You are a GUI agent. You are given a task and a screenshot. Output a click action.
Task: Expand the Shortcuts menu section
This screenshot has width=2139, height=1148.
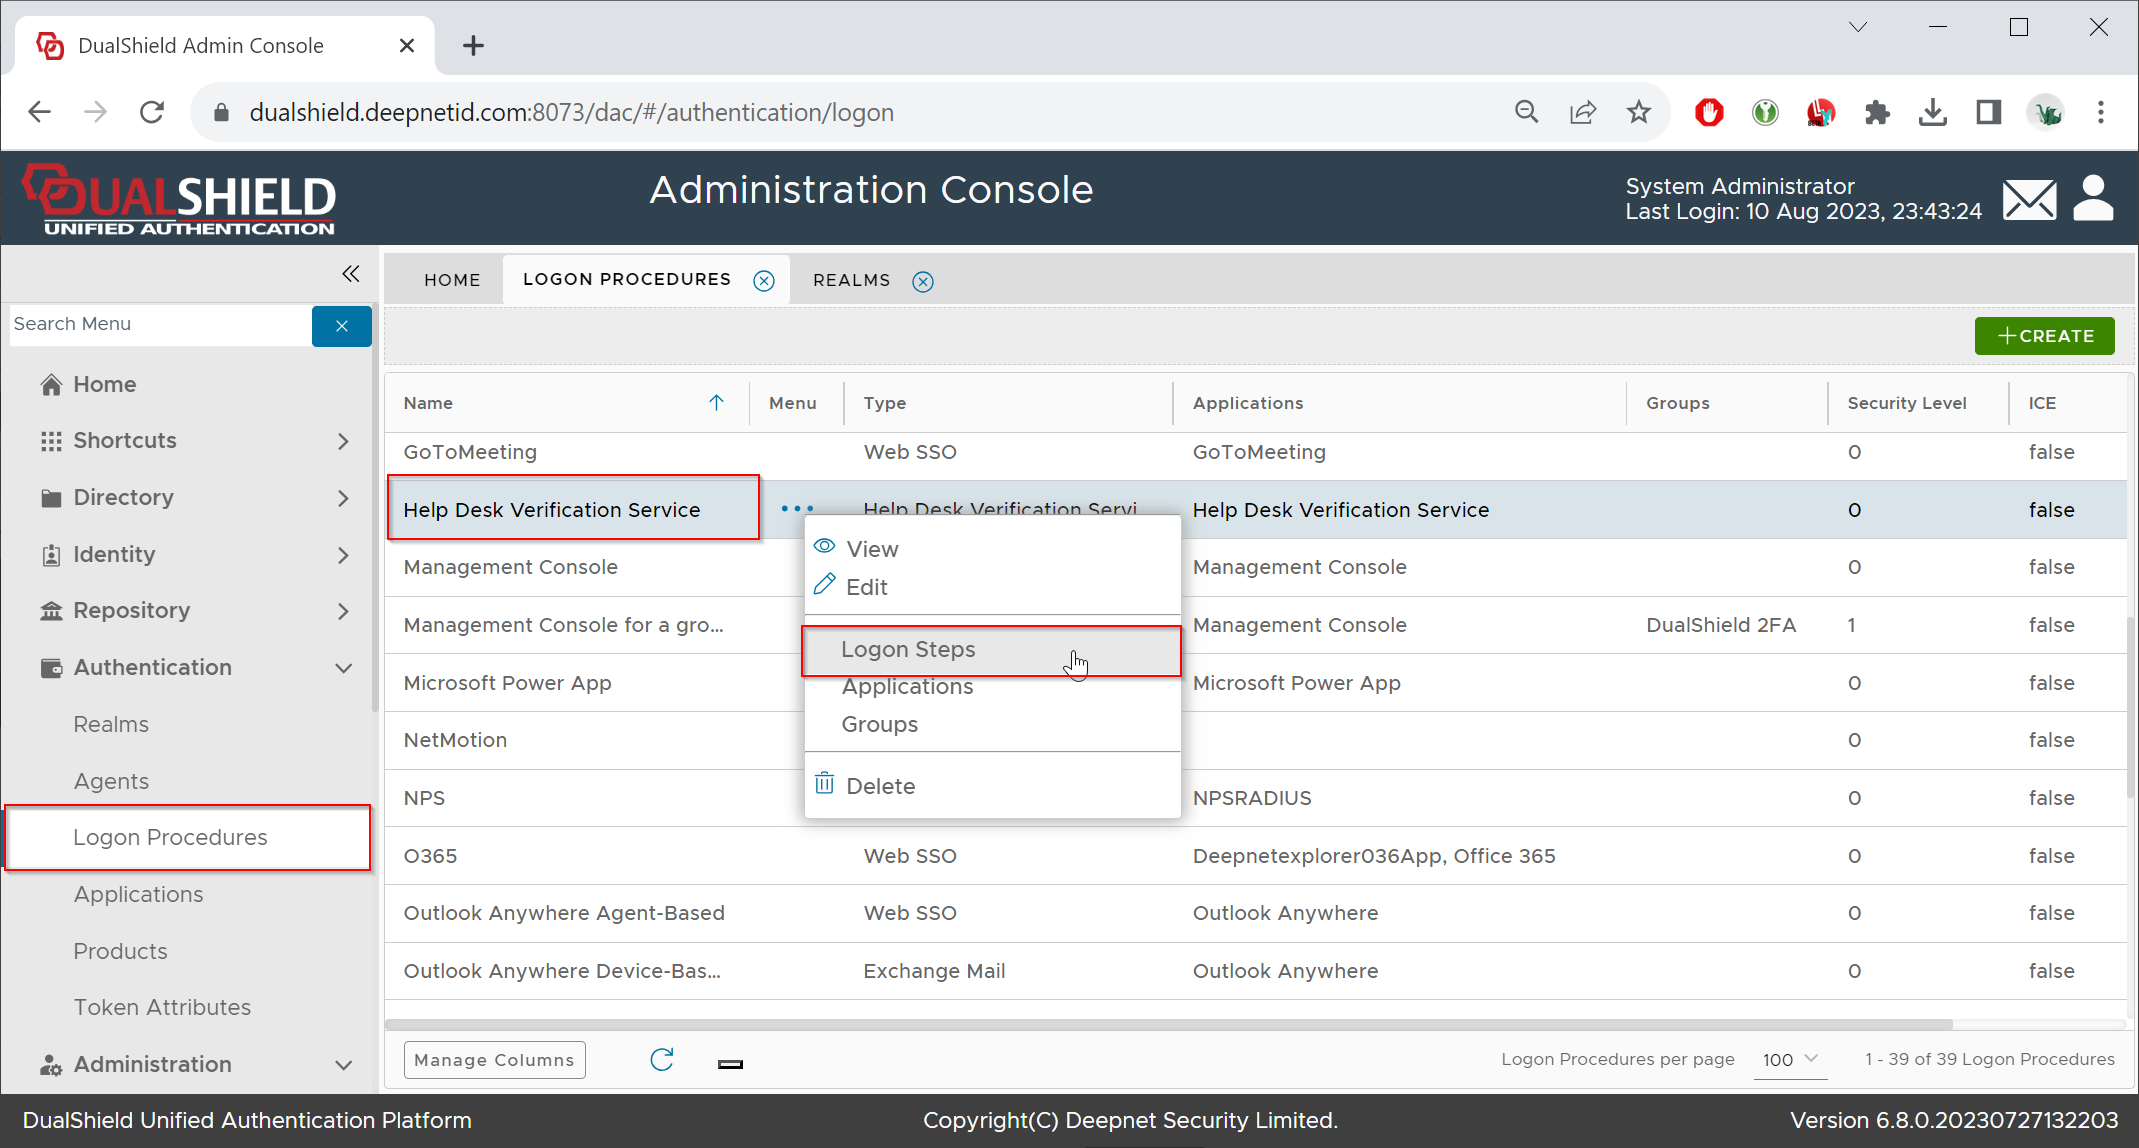click(343, 441)
